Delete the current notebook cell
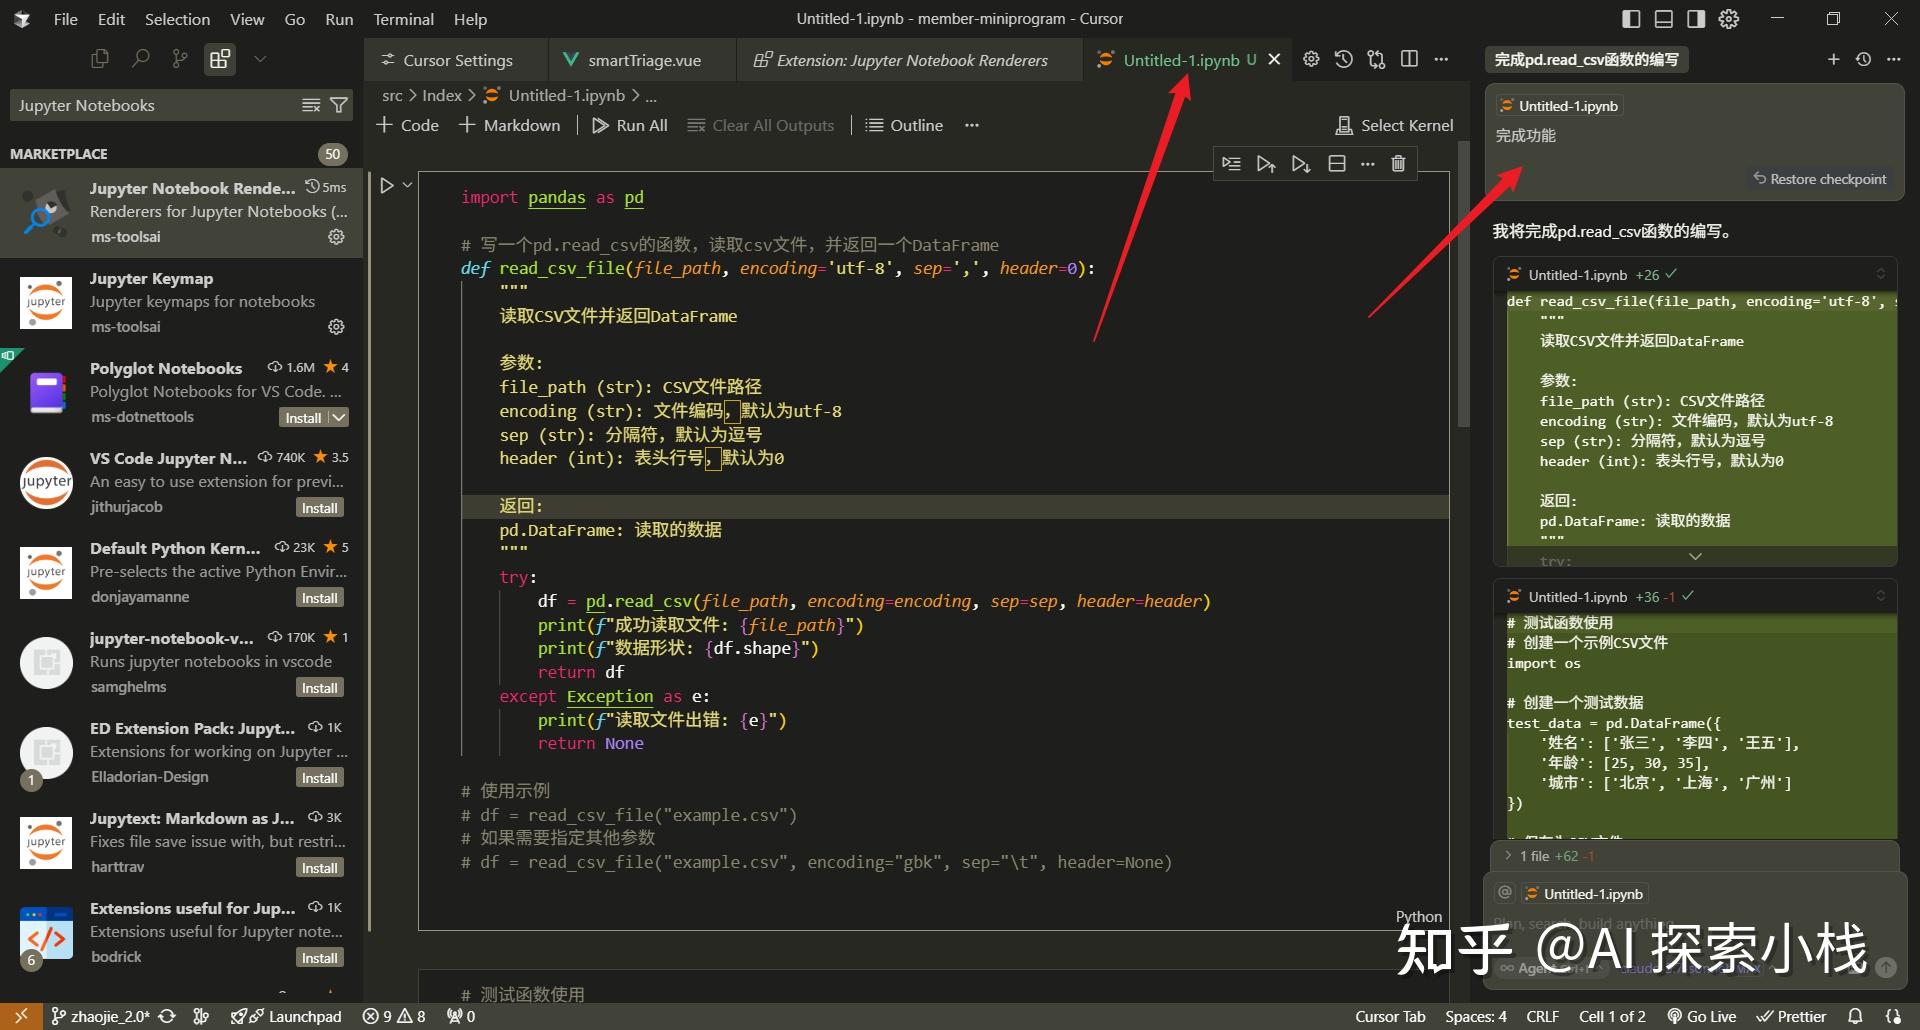 1398,163
